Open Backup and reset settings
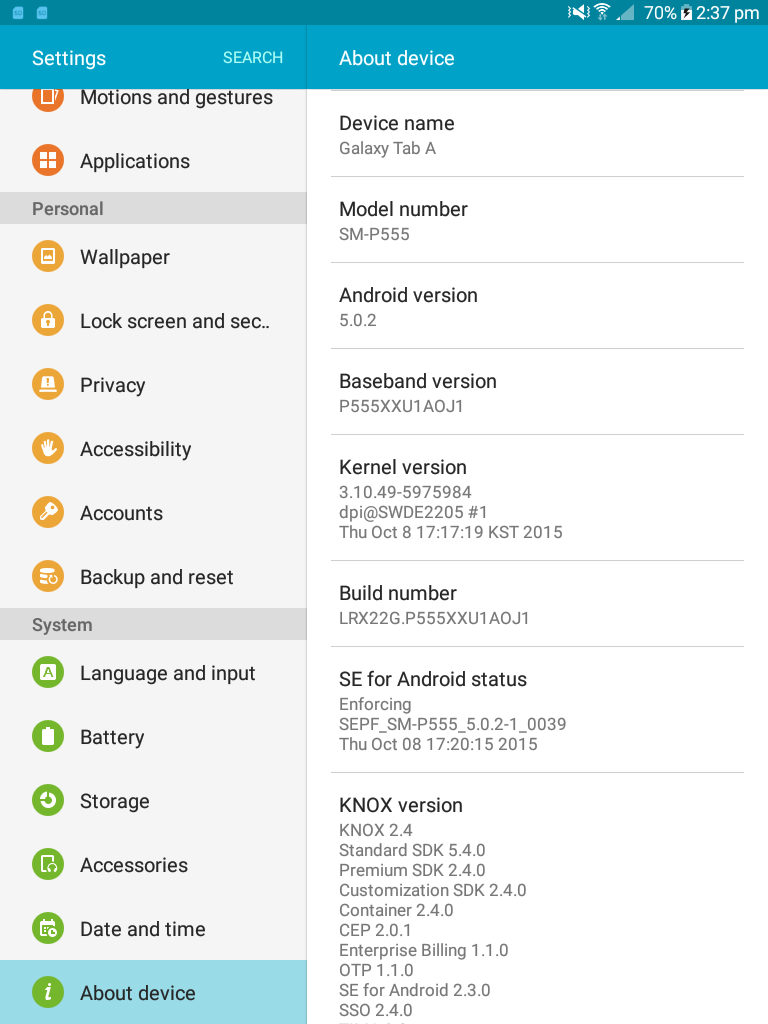 pos(156,577)
